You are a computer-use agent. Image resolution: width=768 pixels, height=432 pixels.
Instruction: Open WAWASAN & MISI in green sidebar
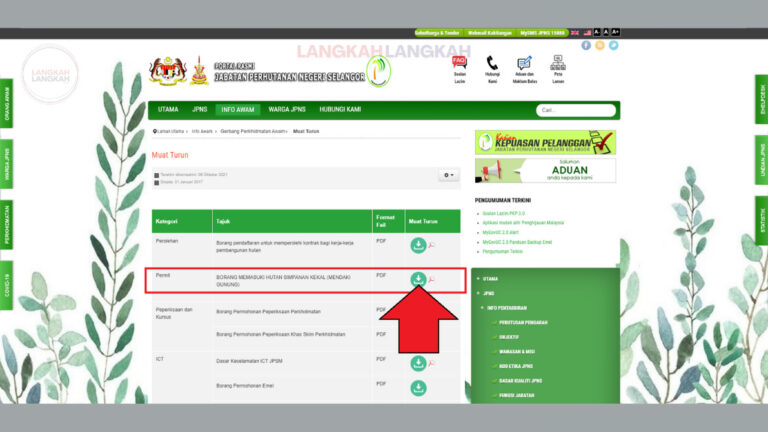[x=517, y=352]
